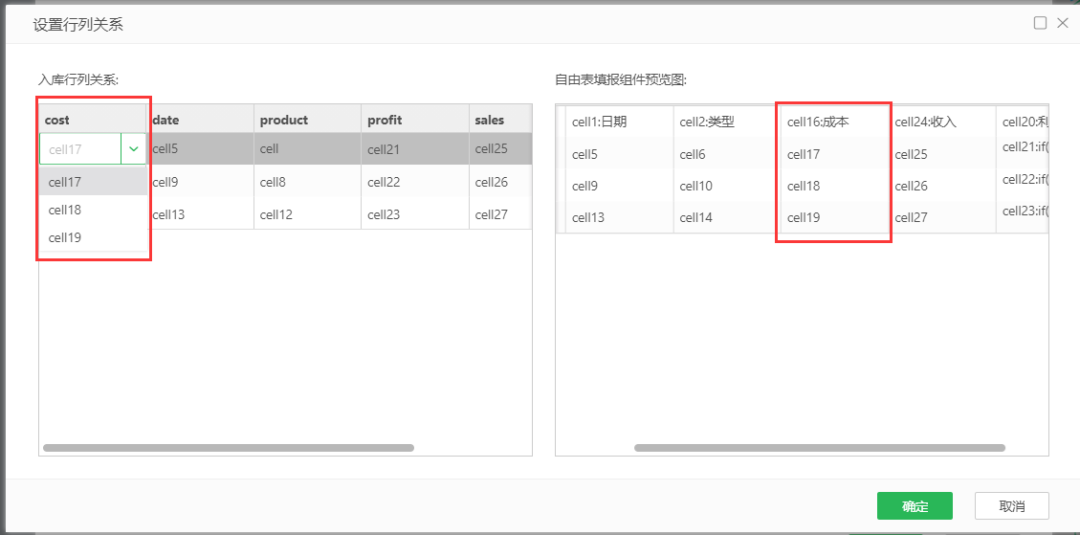Click cell21 in profit column

415,148
